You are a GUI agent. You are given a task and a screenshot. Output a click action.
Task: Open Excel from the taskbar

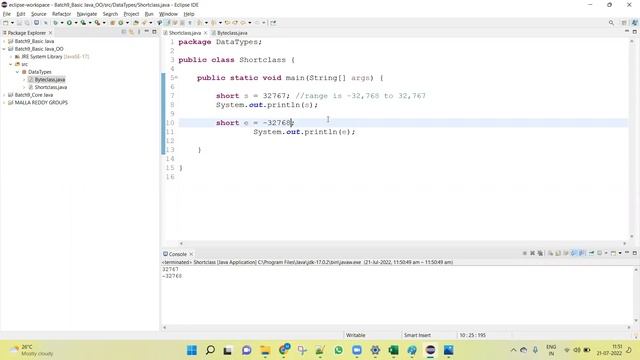point(393,350)
